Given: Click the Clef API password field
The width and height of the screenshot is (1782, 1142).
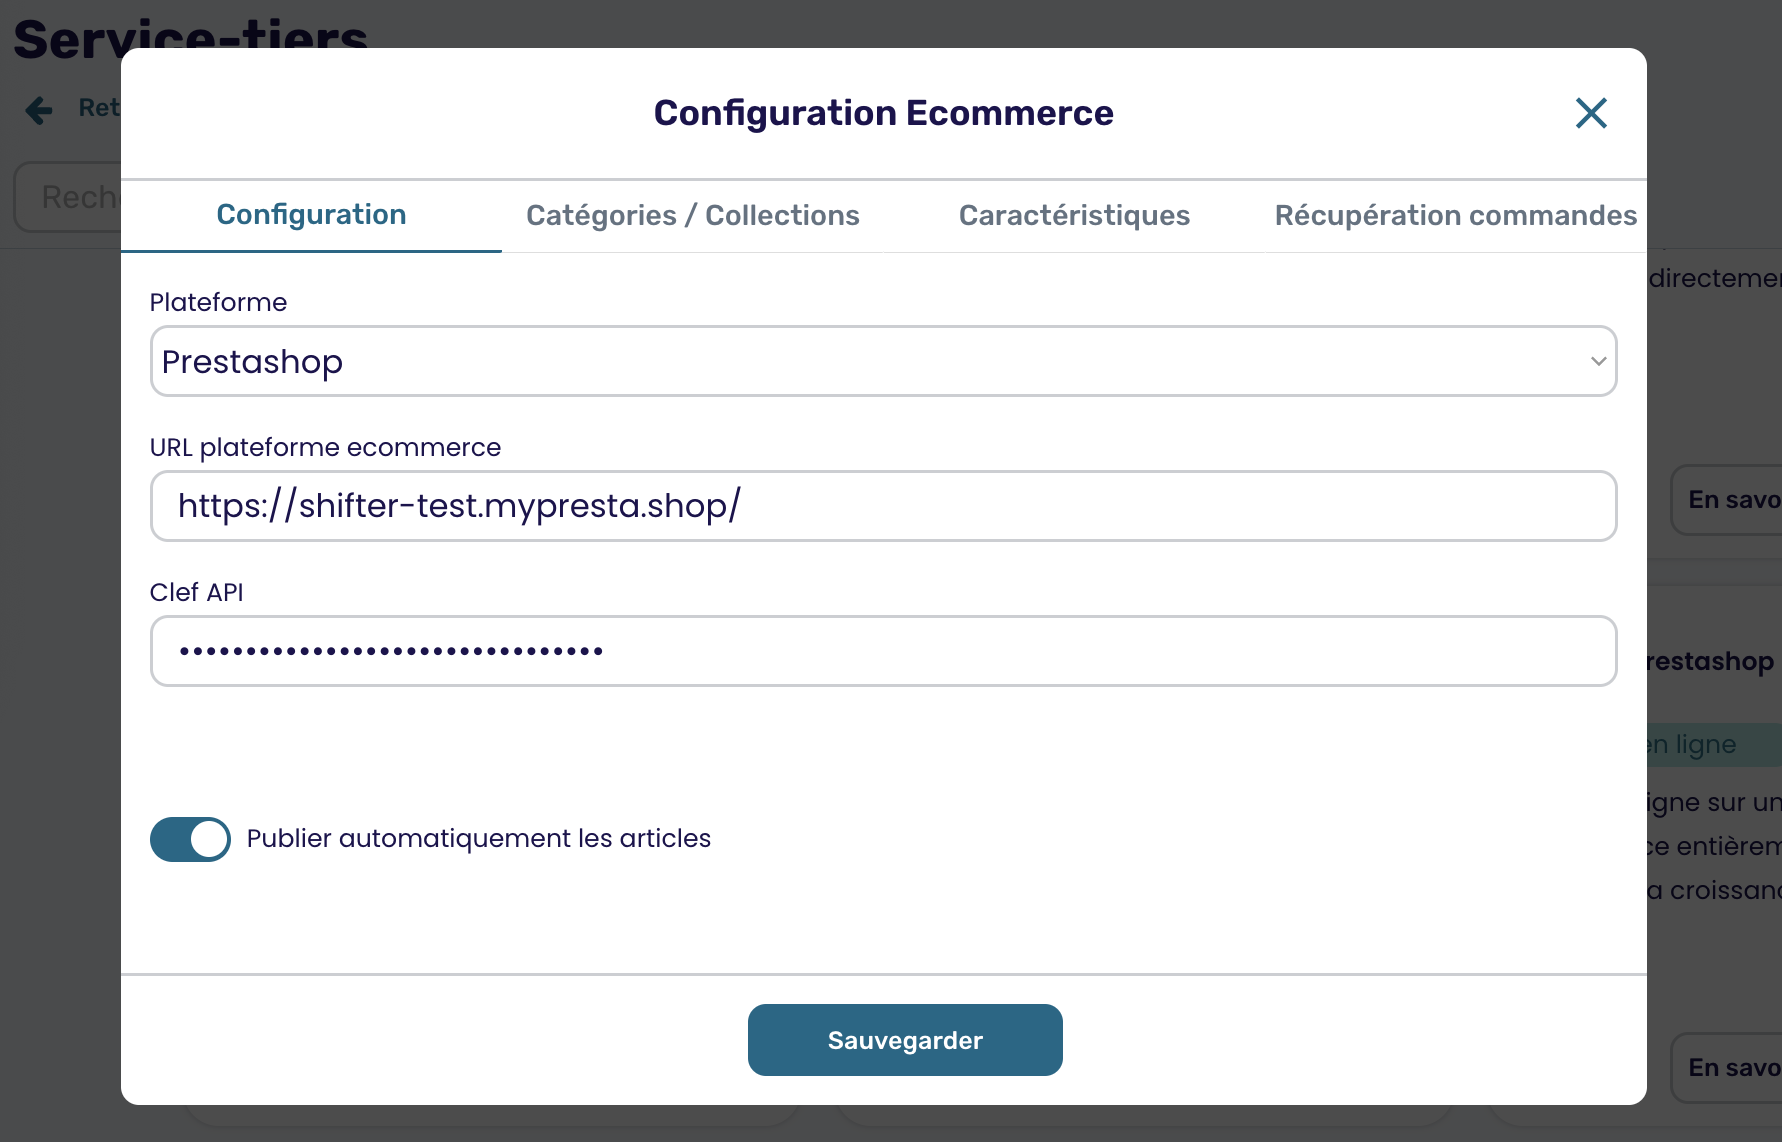Looking at the screenshot, I should click(x=884, y=651).
